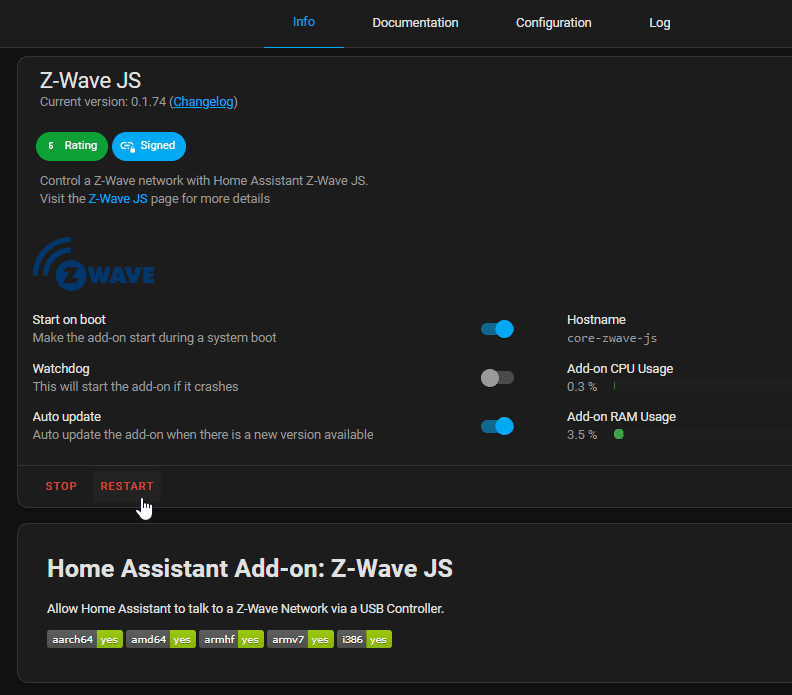This screenshot has height=695, width=792.
Task: Click the Add-on RAM Usage bar
Action: [x=702, y=434]
